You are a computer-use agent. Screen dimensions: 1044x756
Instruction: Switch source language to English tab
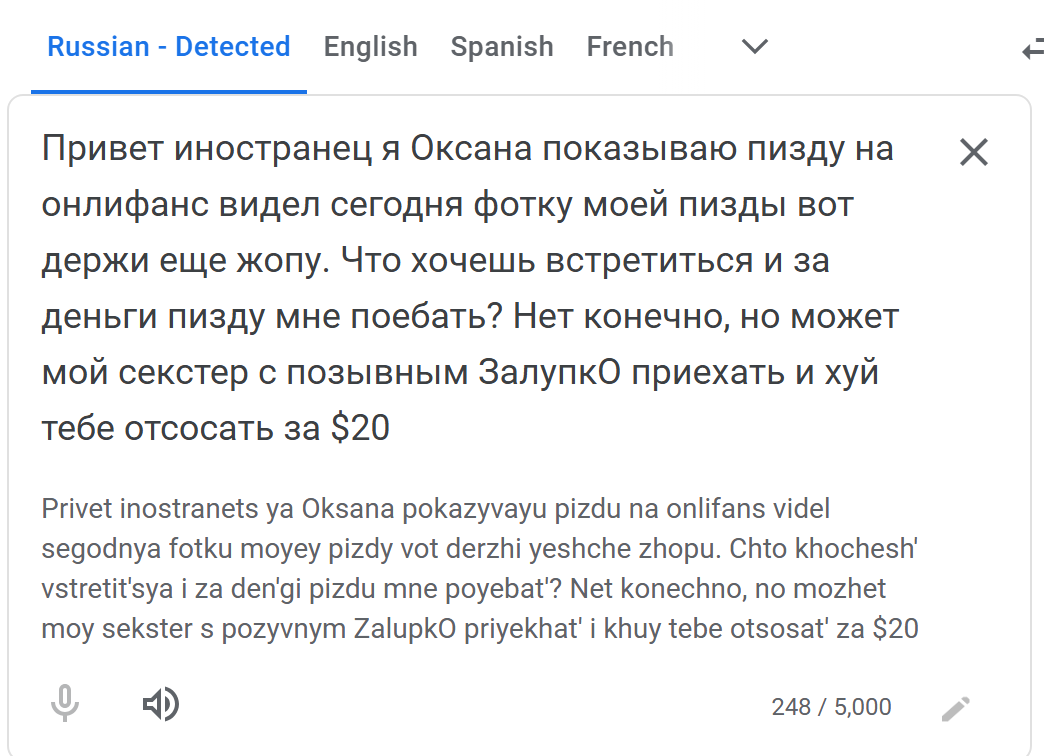coord(370,47)
